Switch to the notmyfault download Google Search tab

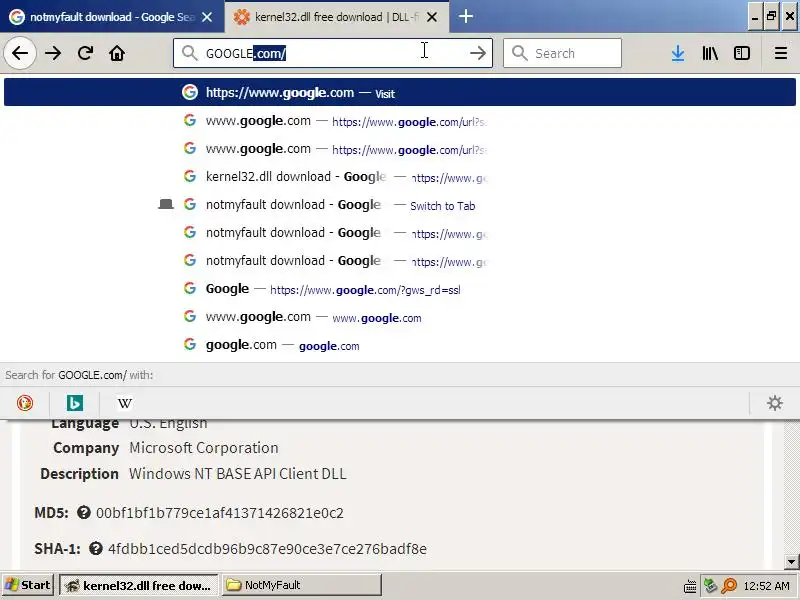pyautogui.click(x=111, y=17)
